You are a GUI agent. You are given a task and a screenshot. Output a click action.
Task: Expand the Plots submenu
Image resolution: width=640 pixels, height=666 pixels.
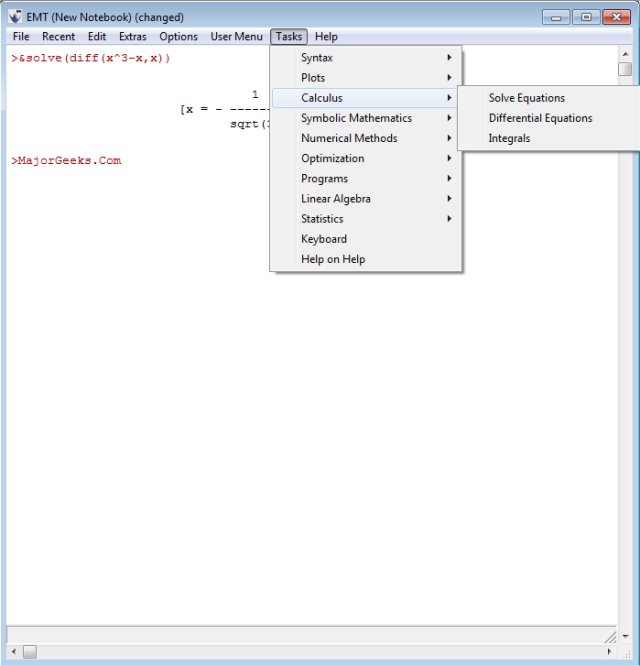click(x=366, y=78)
